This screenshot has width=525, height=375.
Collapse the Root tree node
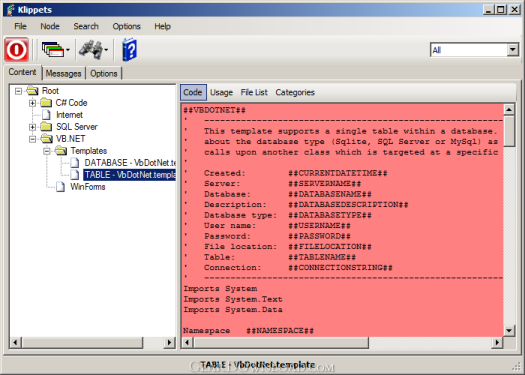[19, 91]
